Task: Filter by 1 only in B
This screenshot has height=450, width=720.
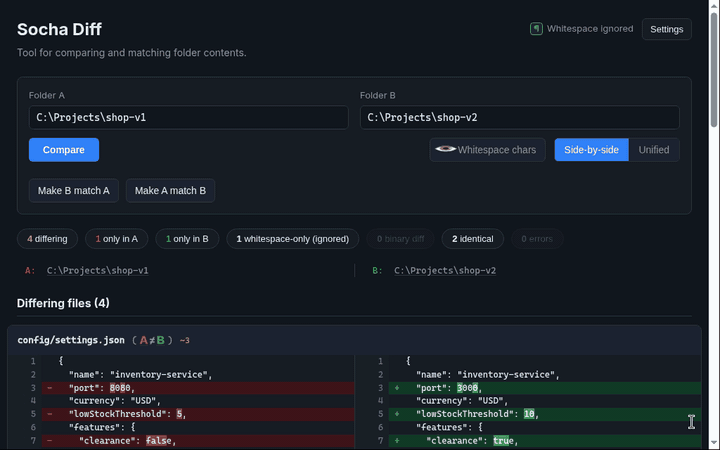Action: pos(187,239)
